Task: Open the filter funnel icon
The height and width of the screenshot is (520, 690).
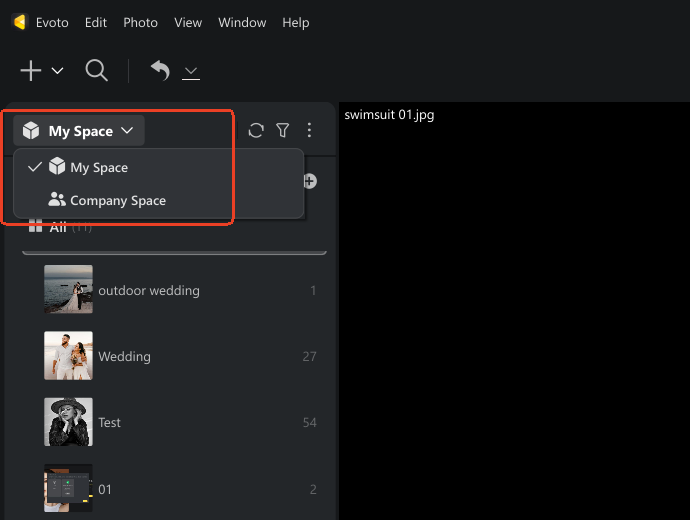Action: click(283, 130)
